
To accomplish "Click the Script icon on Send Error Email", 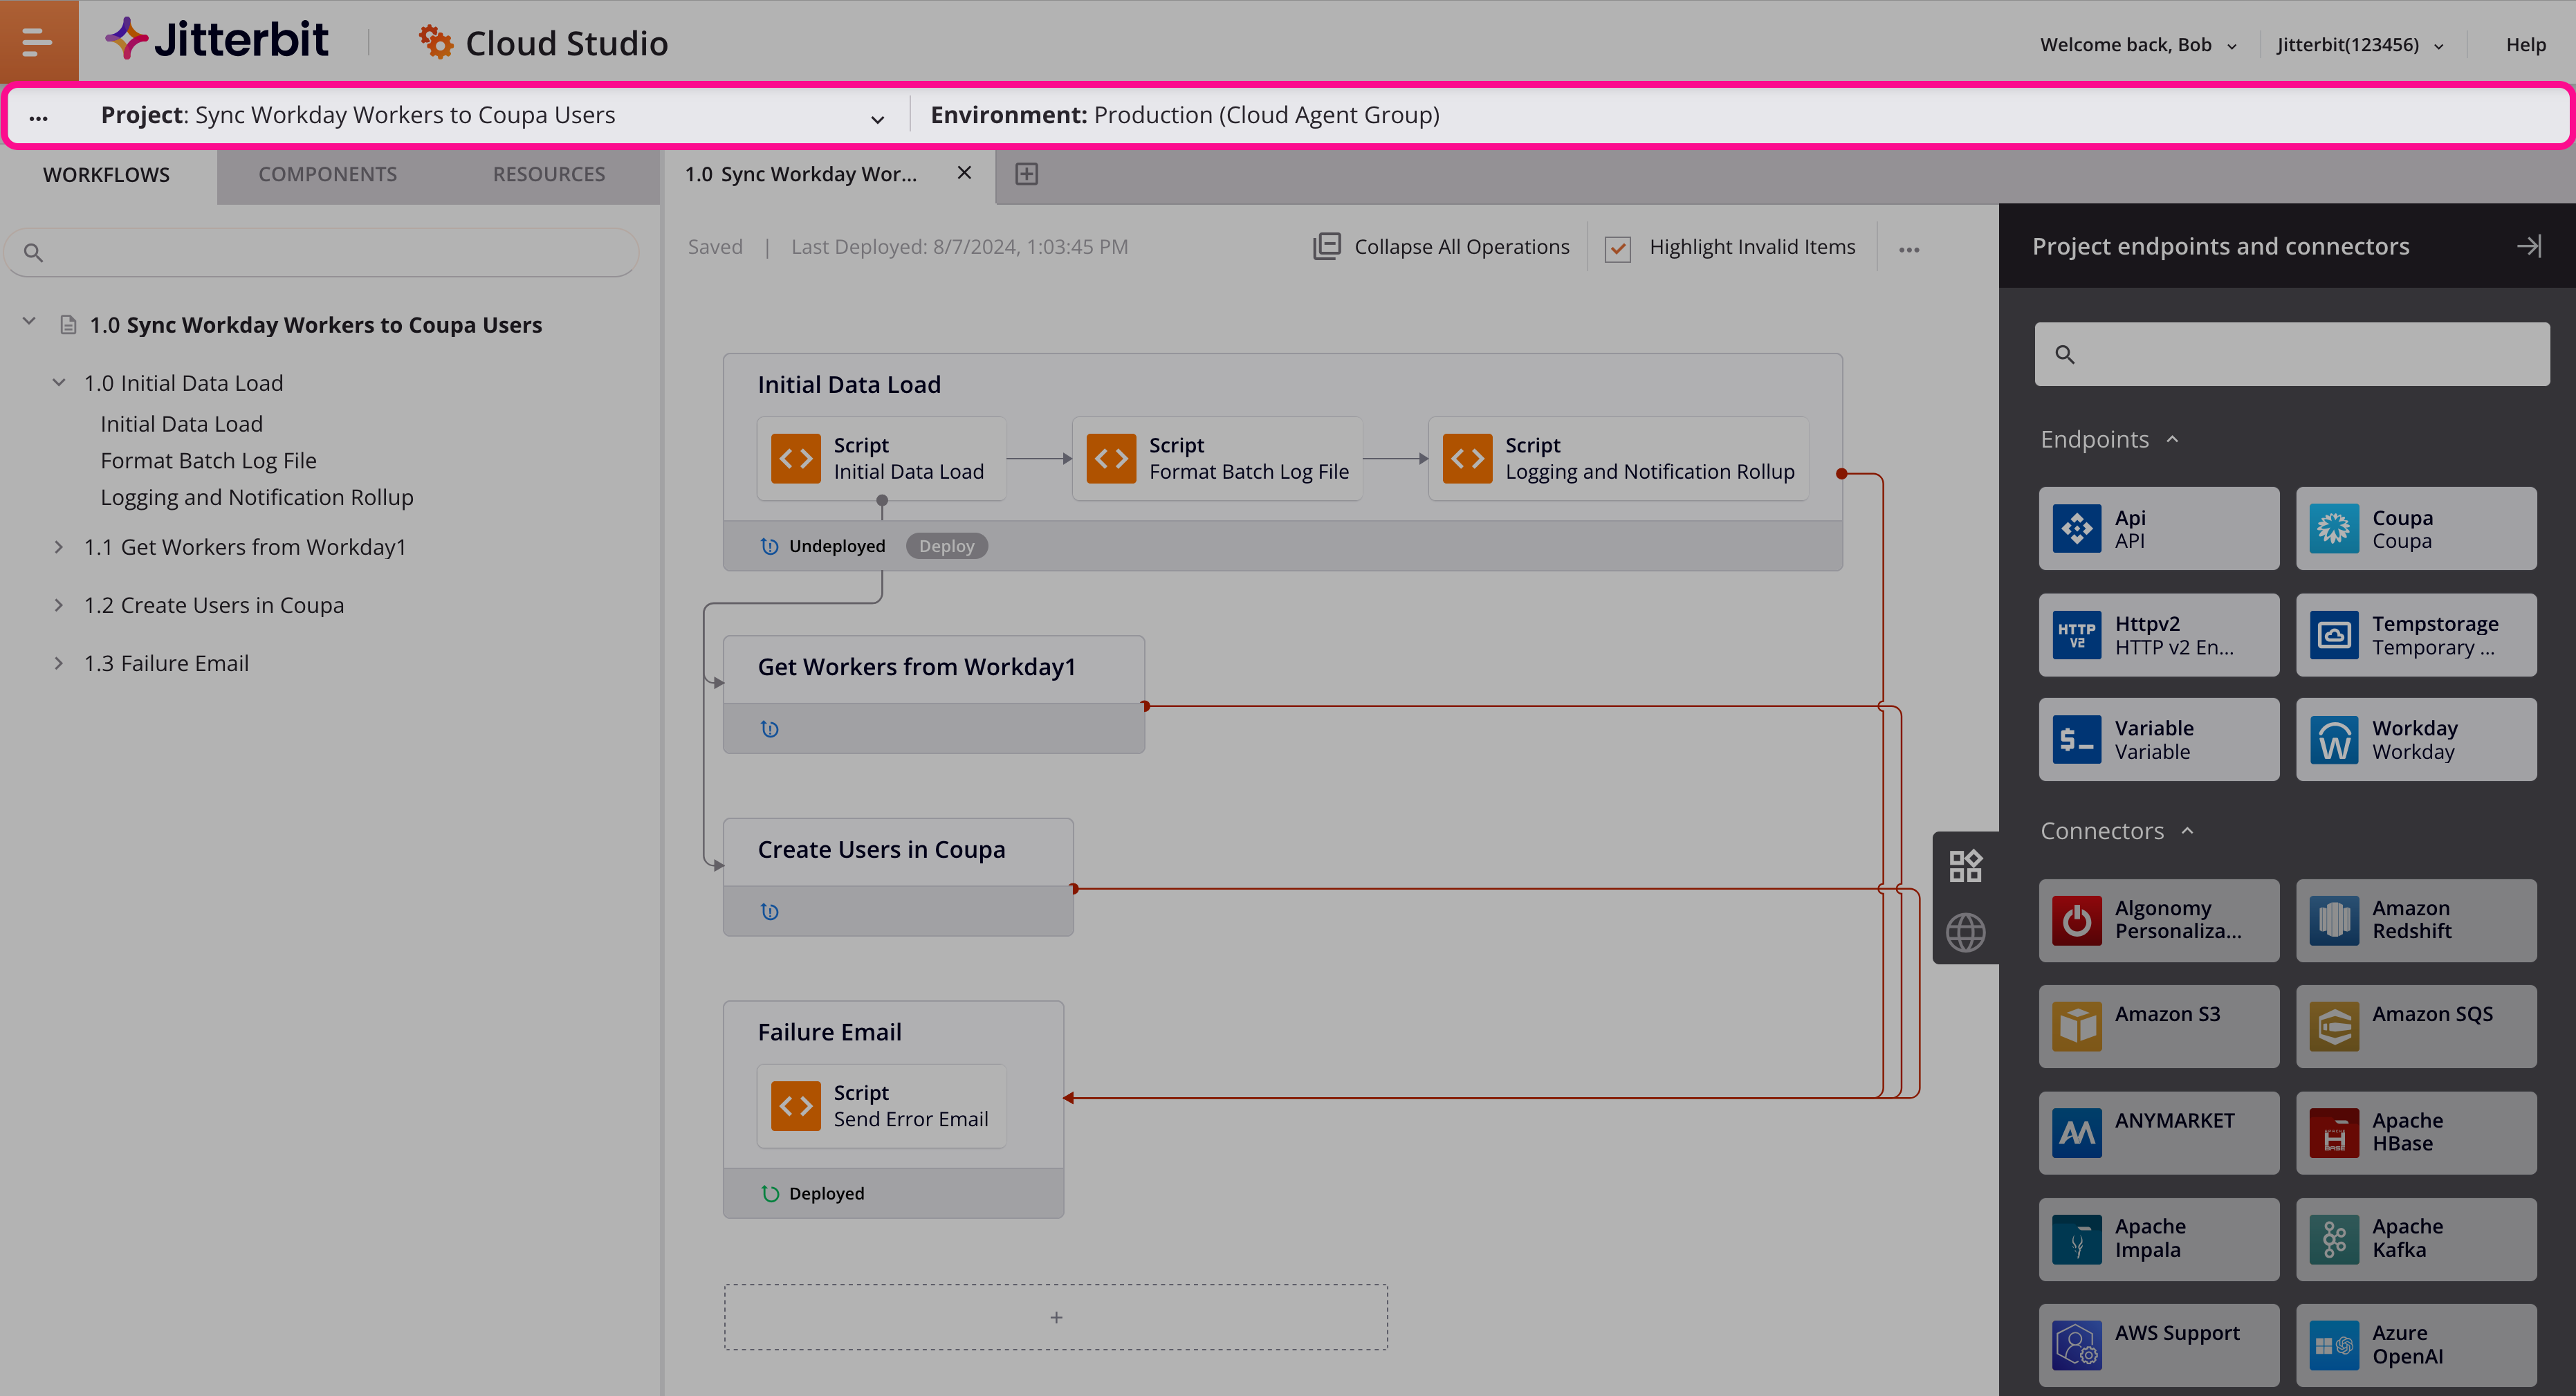I will coord(795,1105).
